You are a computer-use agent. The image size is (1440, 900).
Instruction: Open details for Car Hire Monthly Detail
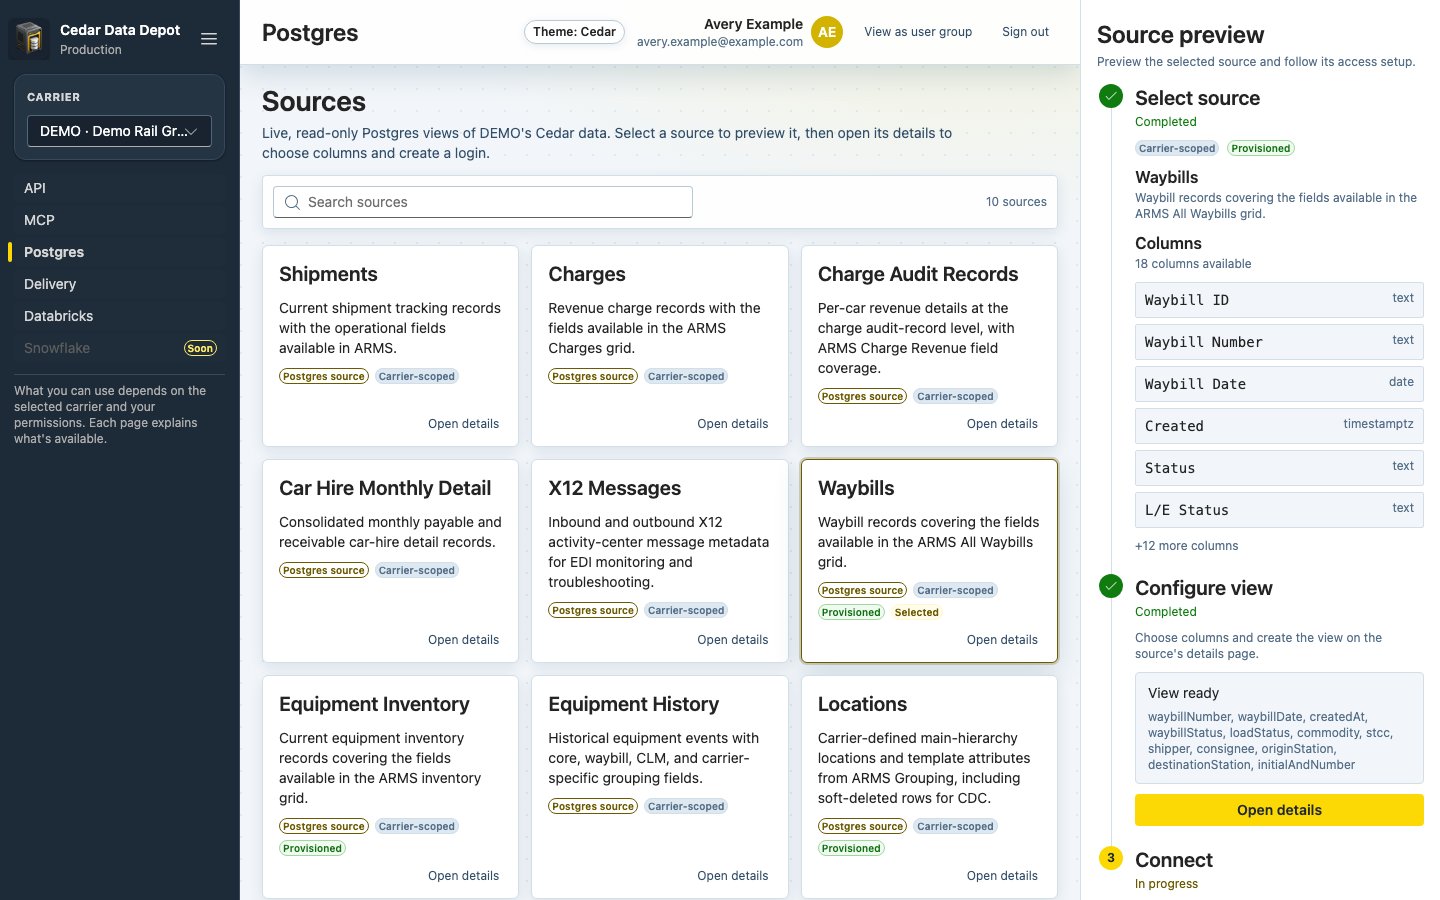click(463, 640)
